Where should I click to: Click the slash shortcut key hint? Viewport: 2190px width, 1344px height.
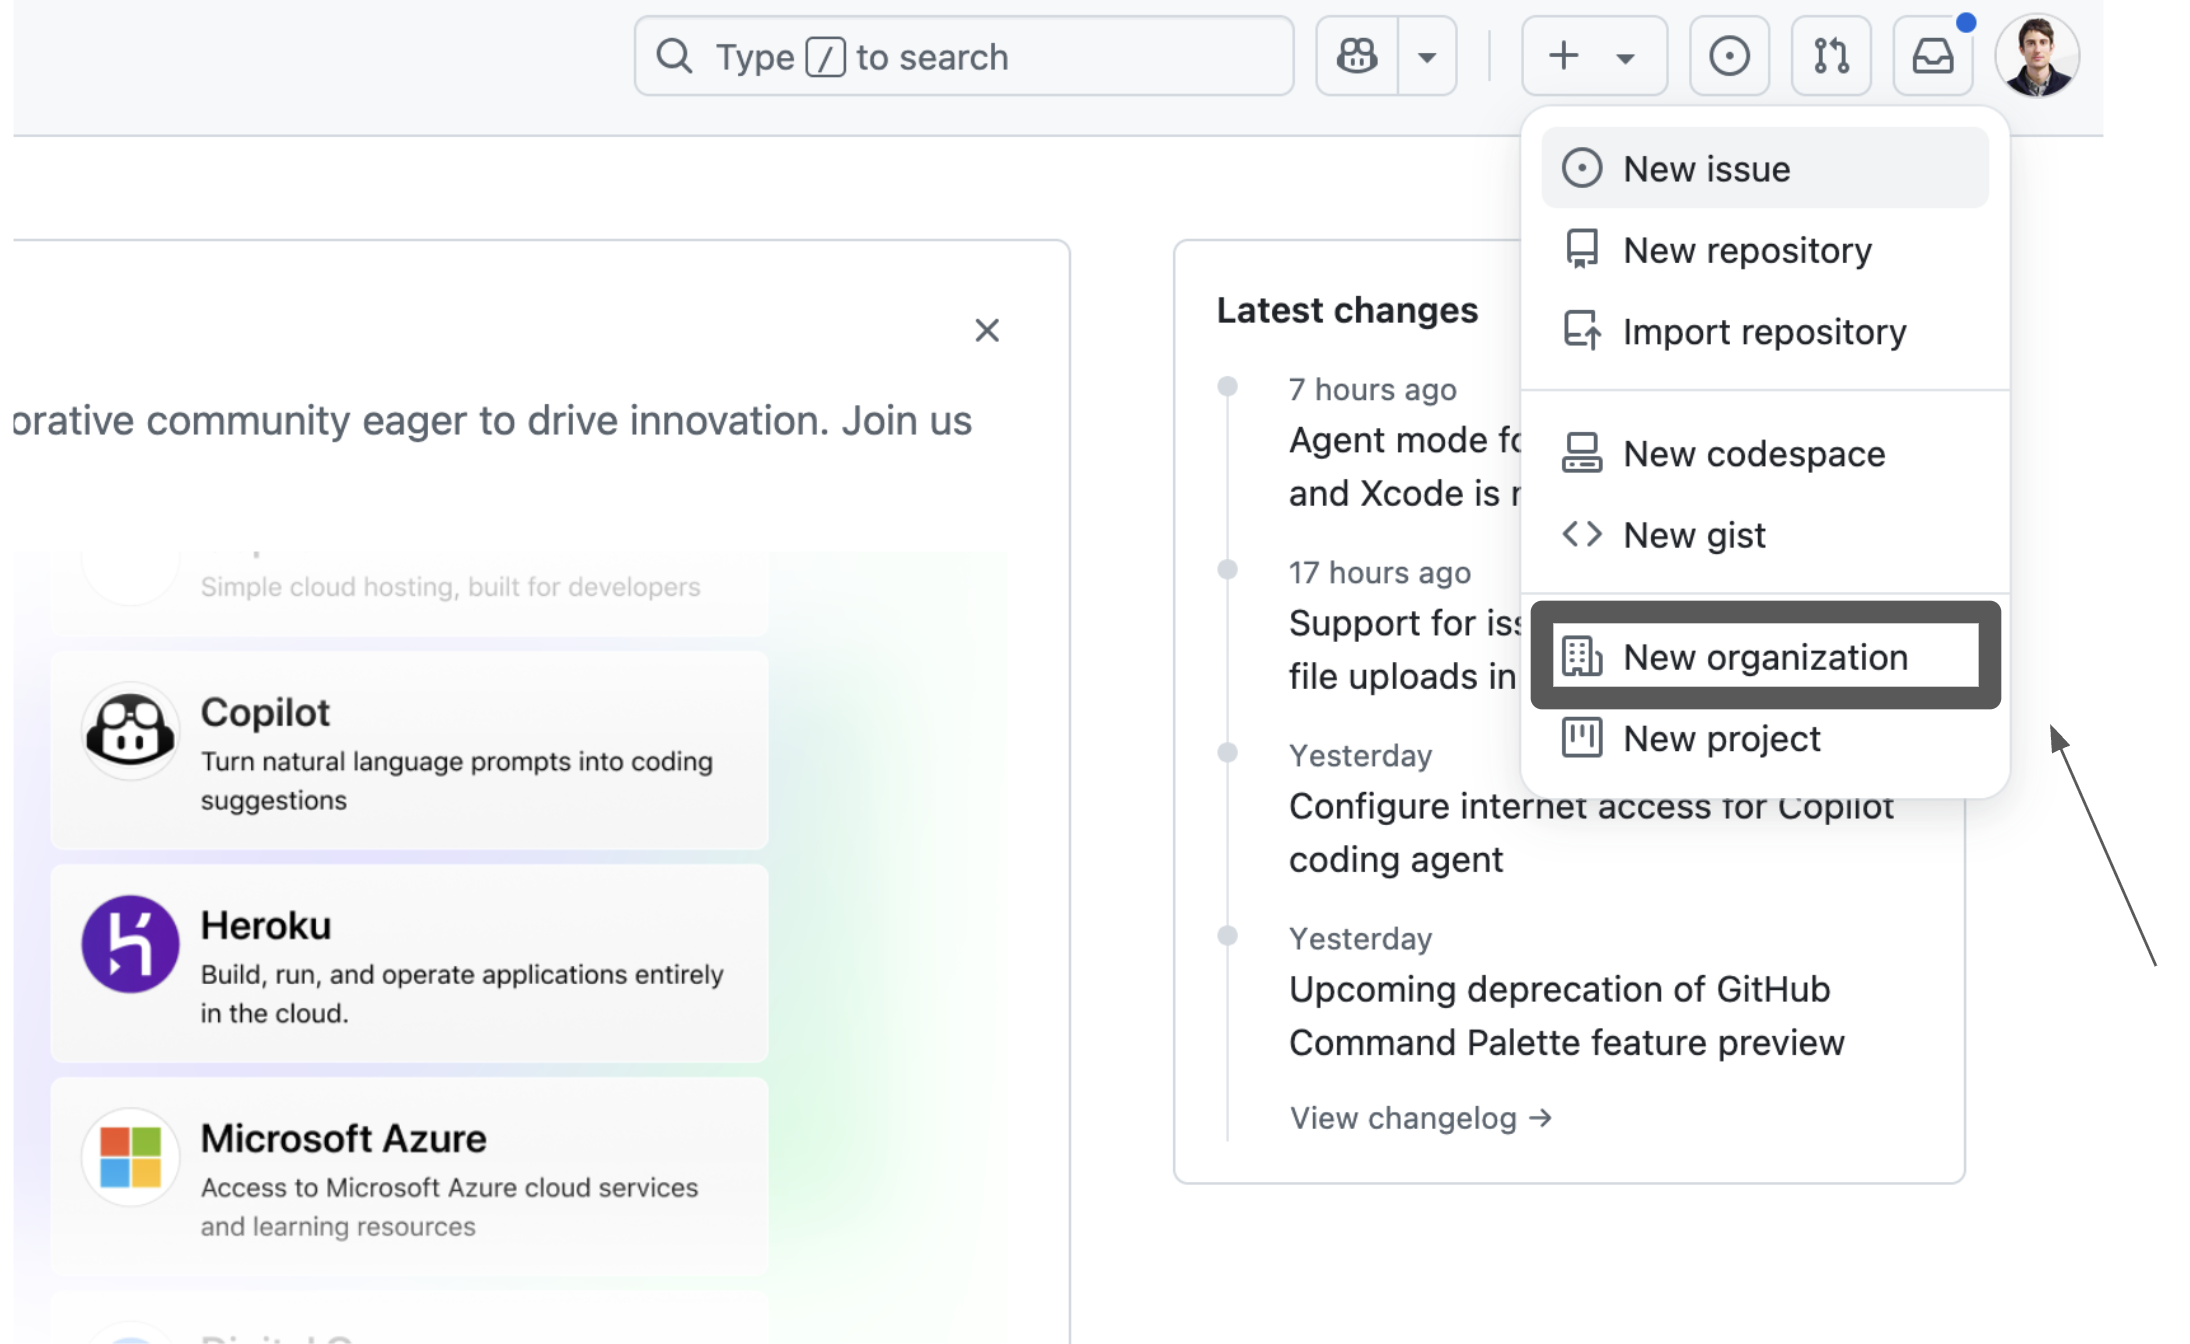pos(825,57)
